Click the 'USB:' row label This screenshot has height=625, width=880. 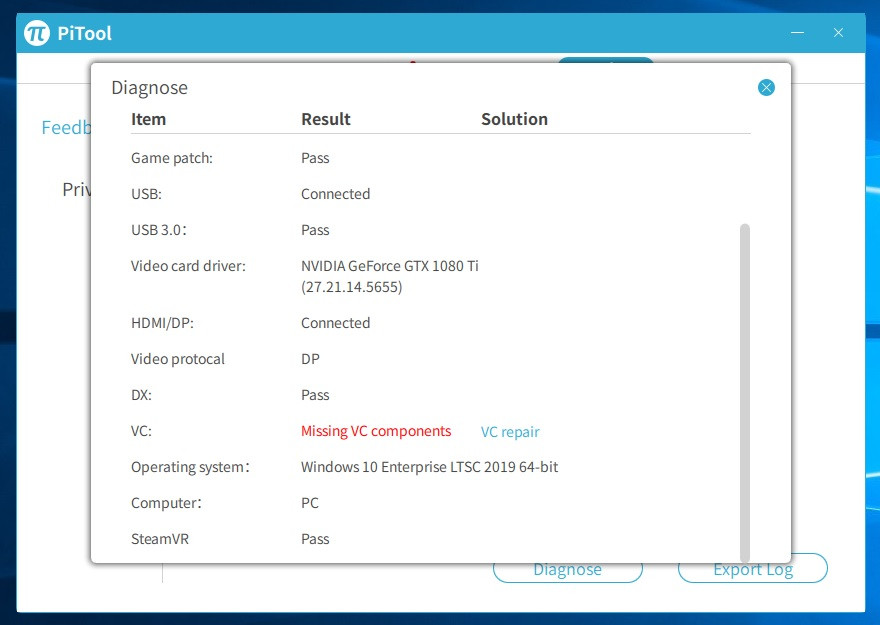tap(146, 194)
